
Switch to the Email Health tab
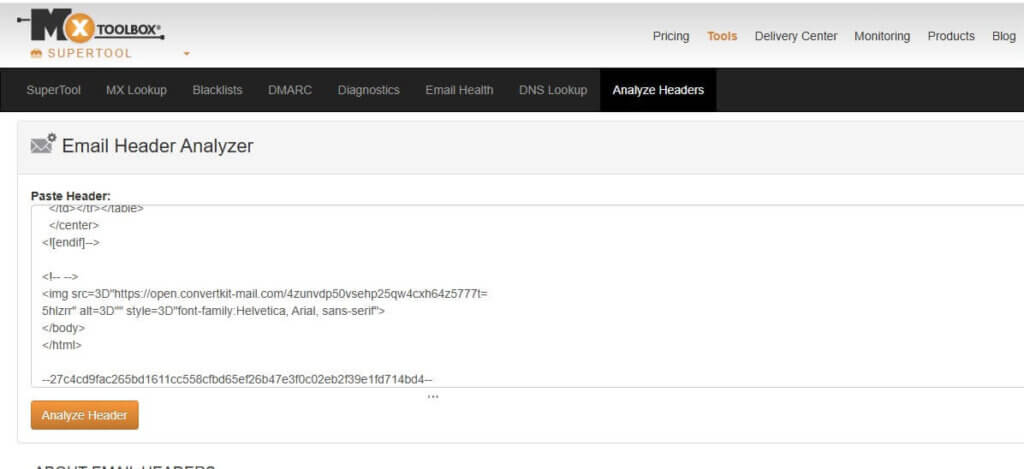click(x=459, y=90)
